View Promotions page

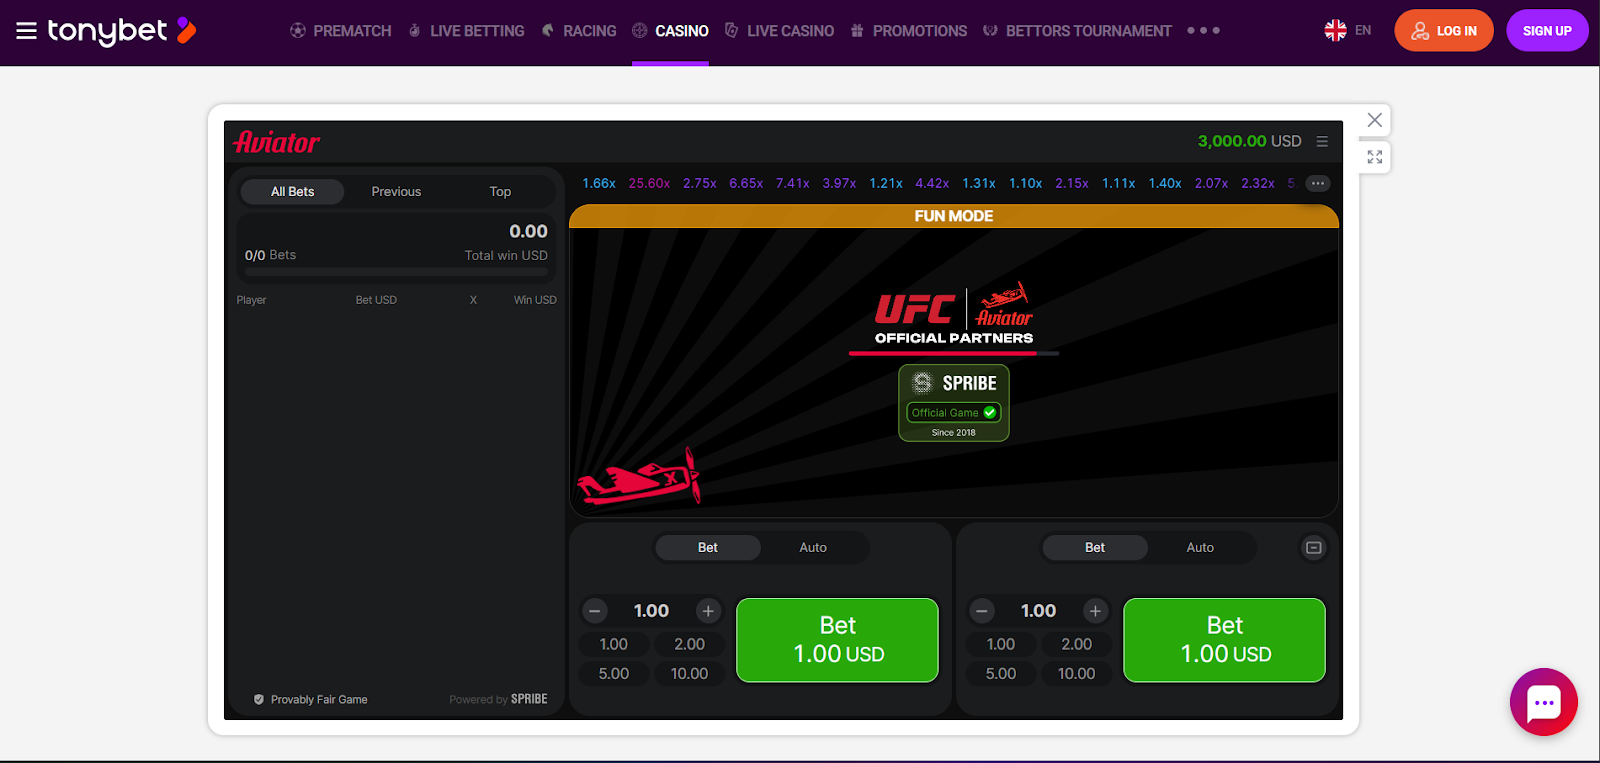click(909, 31)
